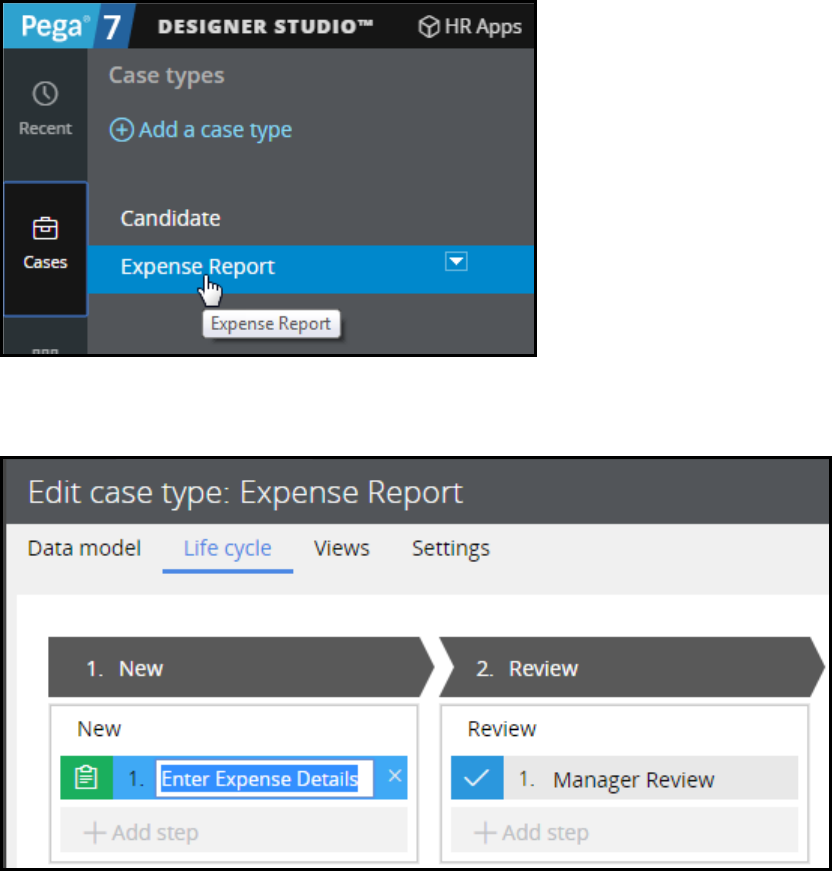Switch to the Data model tab
This screenshot has height=871, width=832.
pyautogui.click(x=84, y=548)
